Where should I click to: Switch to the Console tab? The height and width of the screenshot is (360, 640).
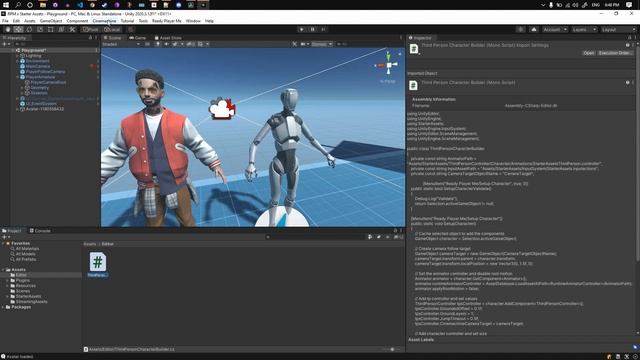(40, 231)
